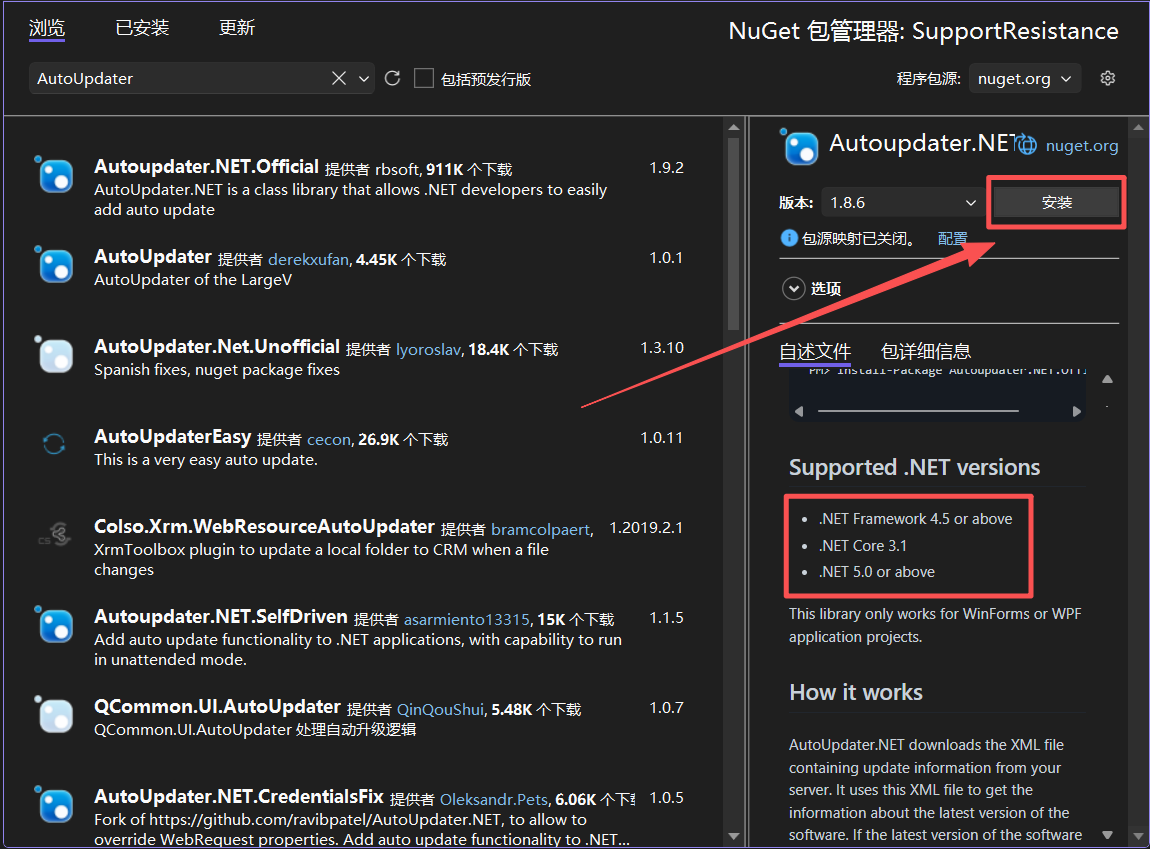Expand the 选项 options section
Screen dimensions: 1150x849
point(794,289)
